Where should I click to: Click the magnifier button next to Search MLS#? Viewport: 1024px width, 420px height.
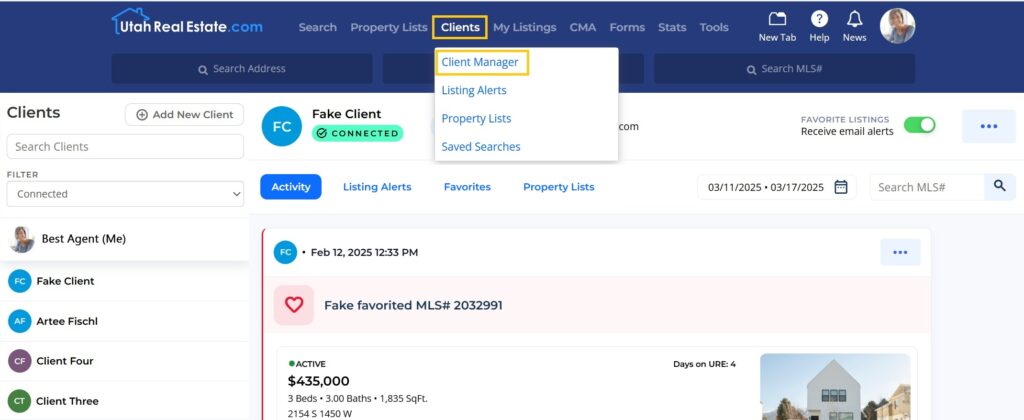coord(998,187)
